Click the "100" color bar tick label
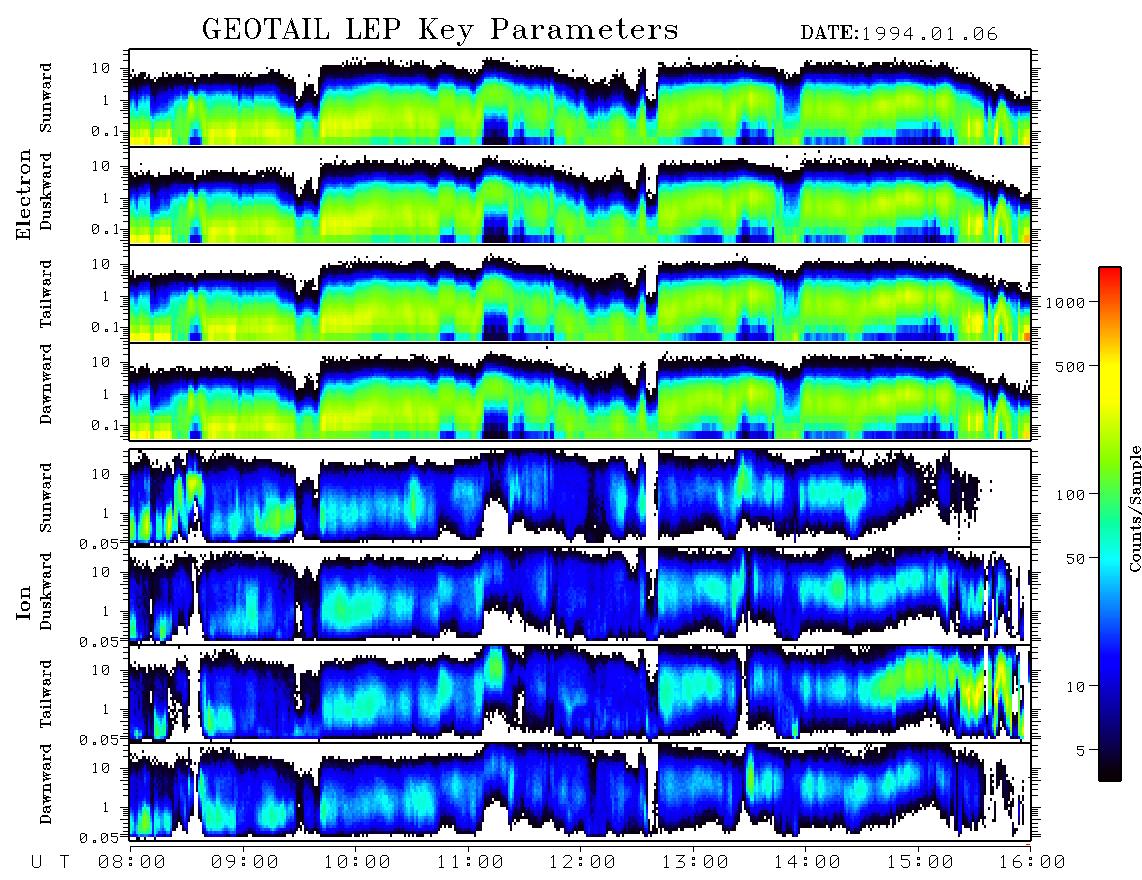 click(x=1071, y=495)
